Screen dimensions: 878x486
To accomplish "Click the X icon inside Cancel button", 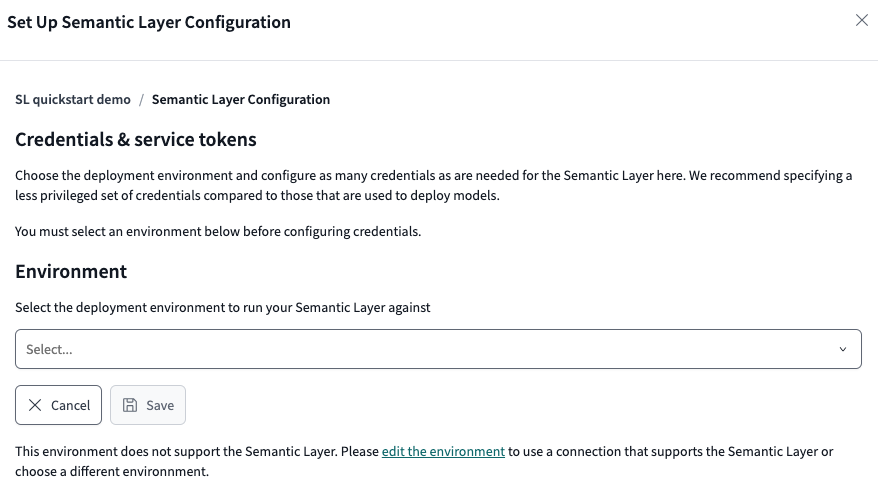I will 35,405.
